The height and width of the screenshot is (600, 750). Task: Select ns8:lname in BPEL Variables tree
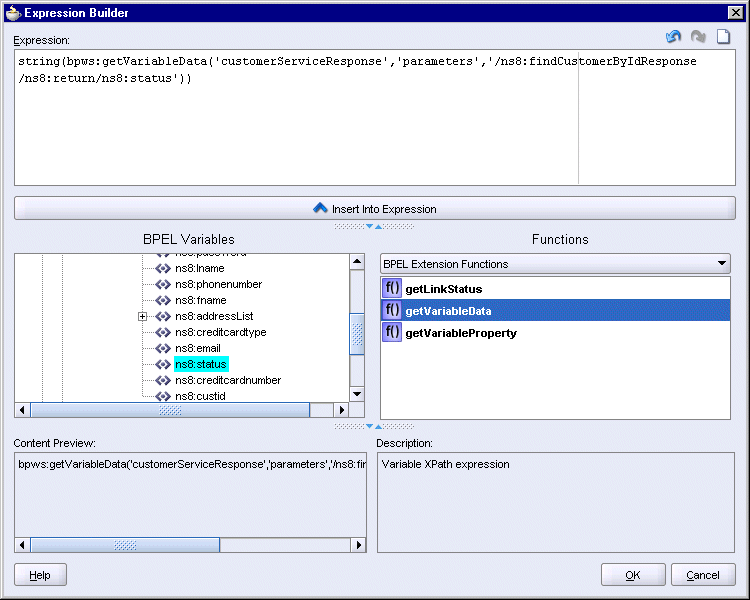199,268
